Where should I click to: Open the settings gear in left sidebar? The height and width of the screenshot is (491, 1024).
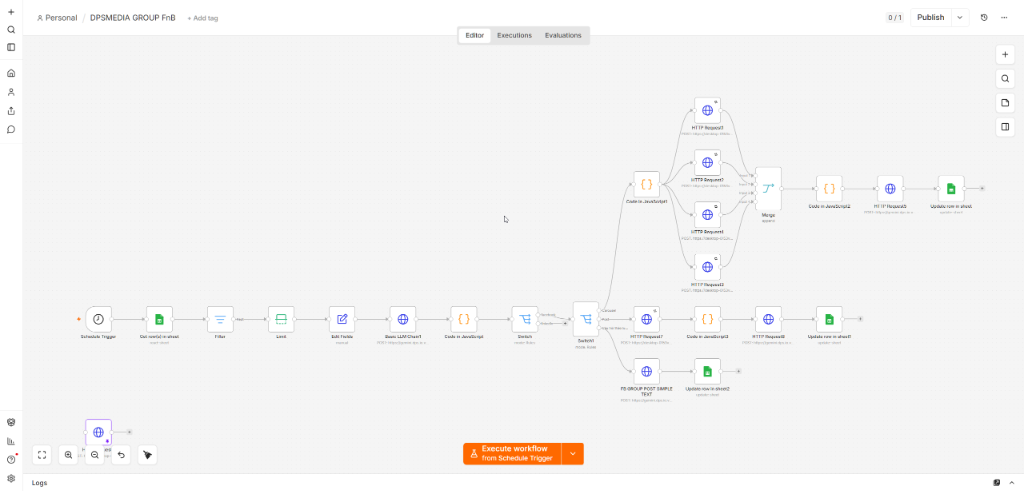click(11, 478)
